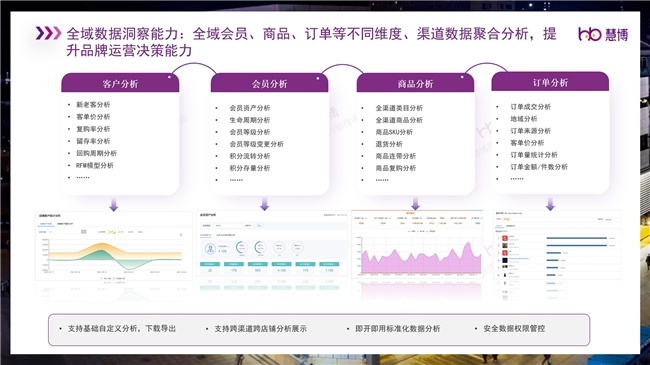This screenshot has height=365, width=650.
Task: Click the 订单来源分析 list item
Action: (530, 131)
